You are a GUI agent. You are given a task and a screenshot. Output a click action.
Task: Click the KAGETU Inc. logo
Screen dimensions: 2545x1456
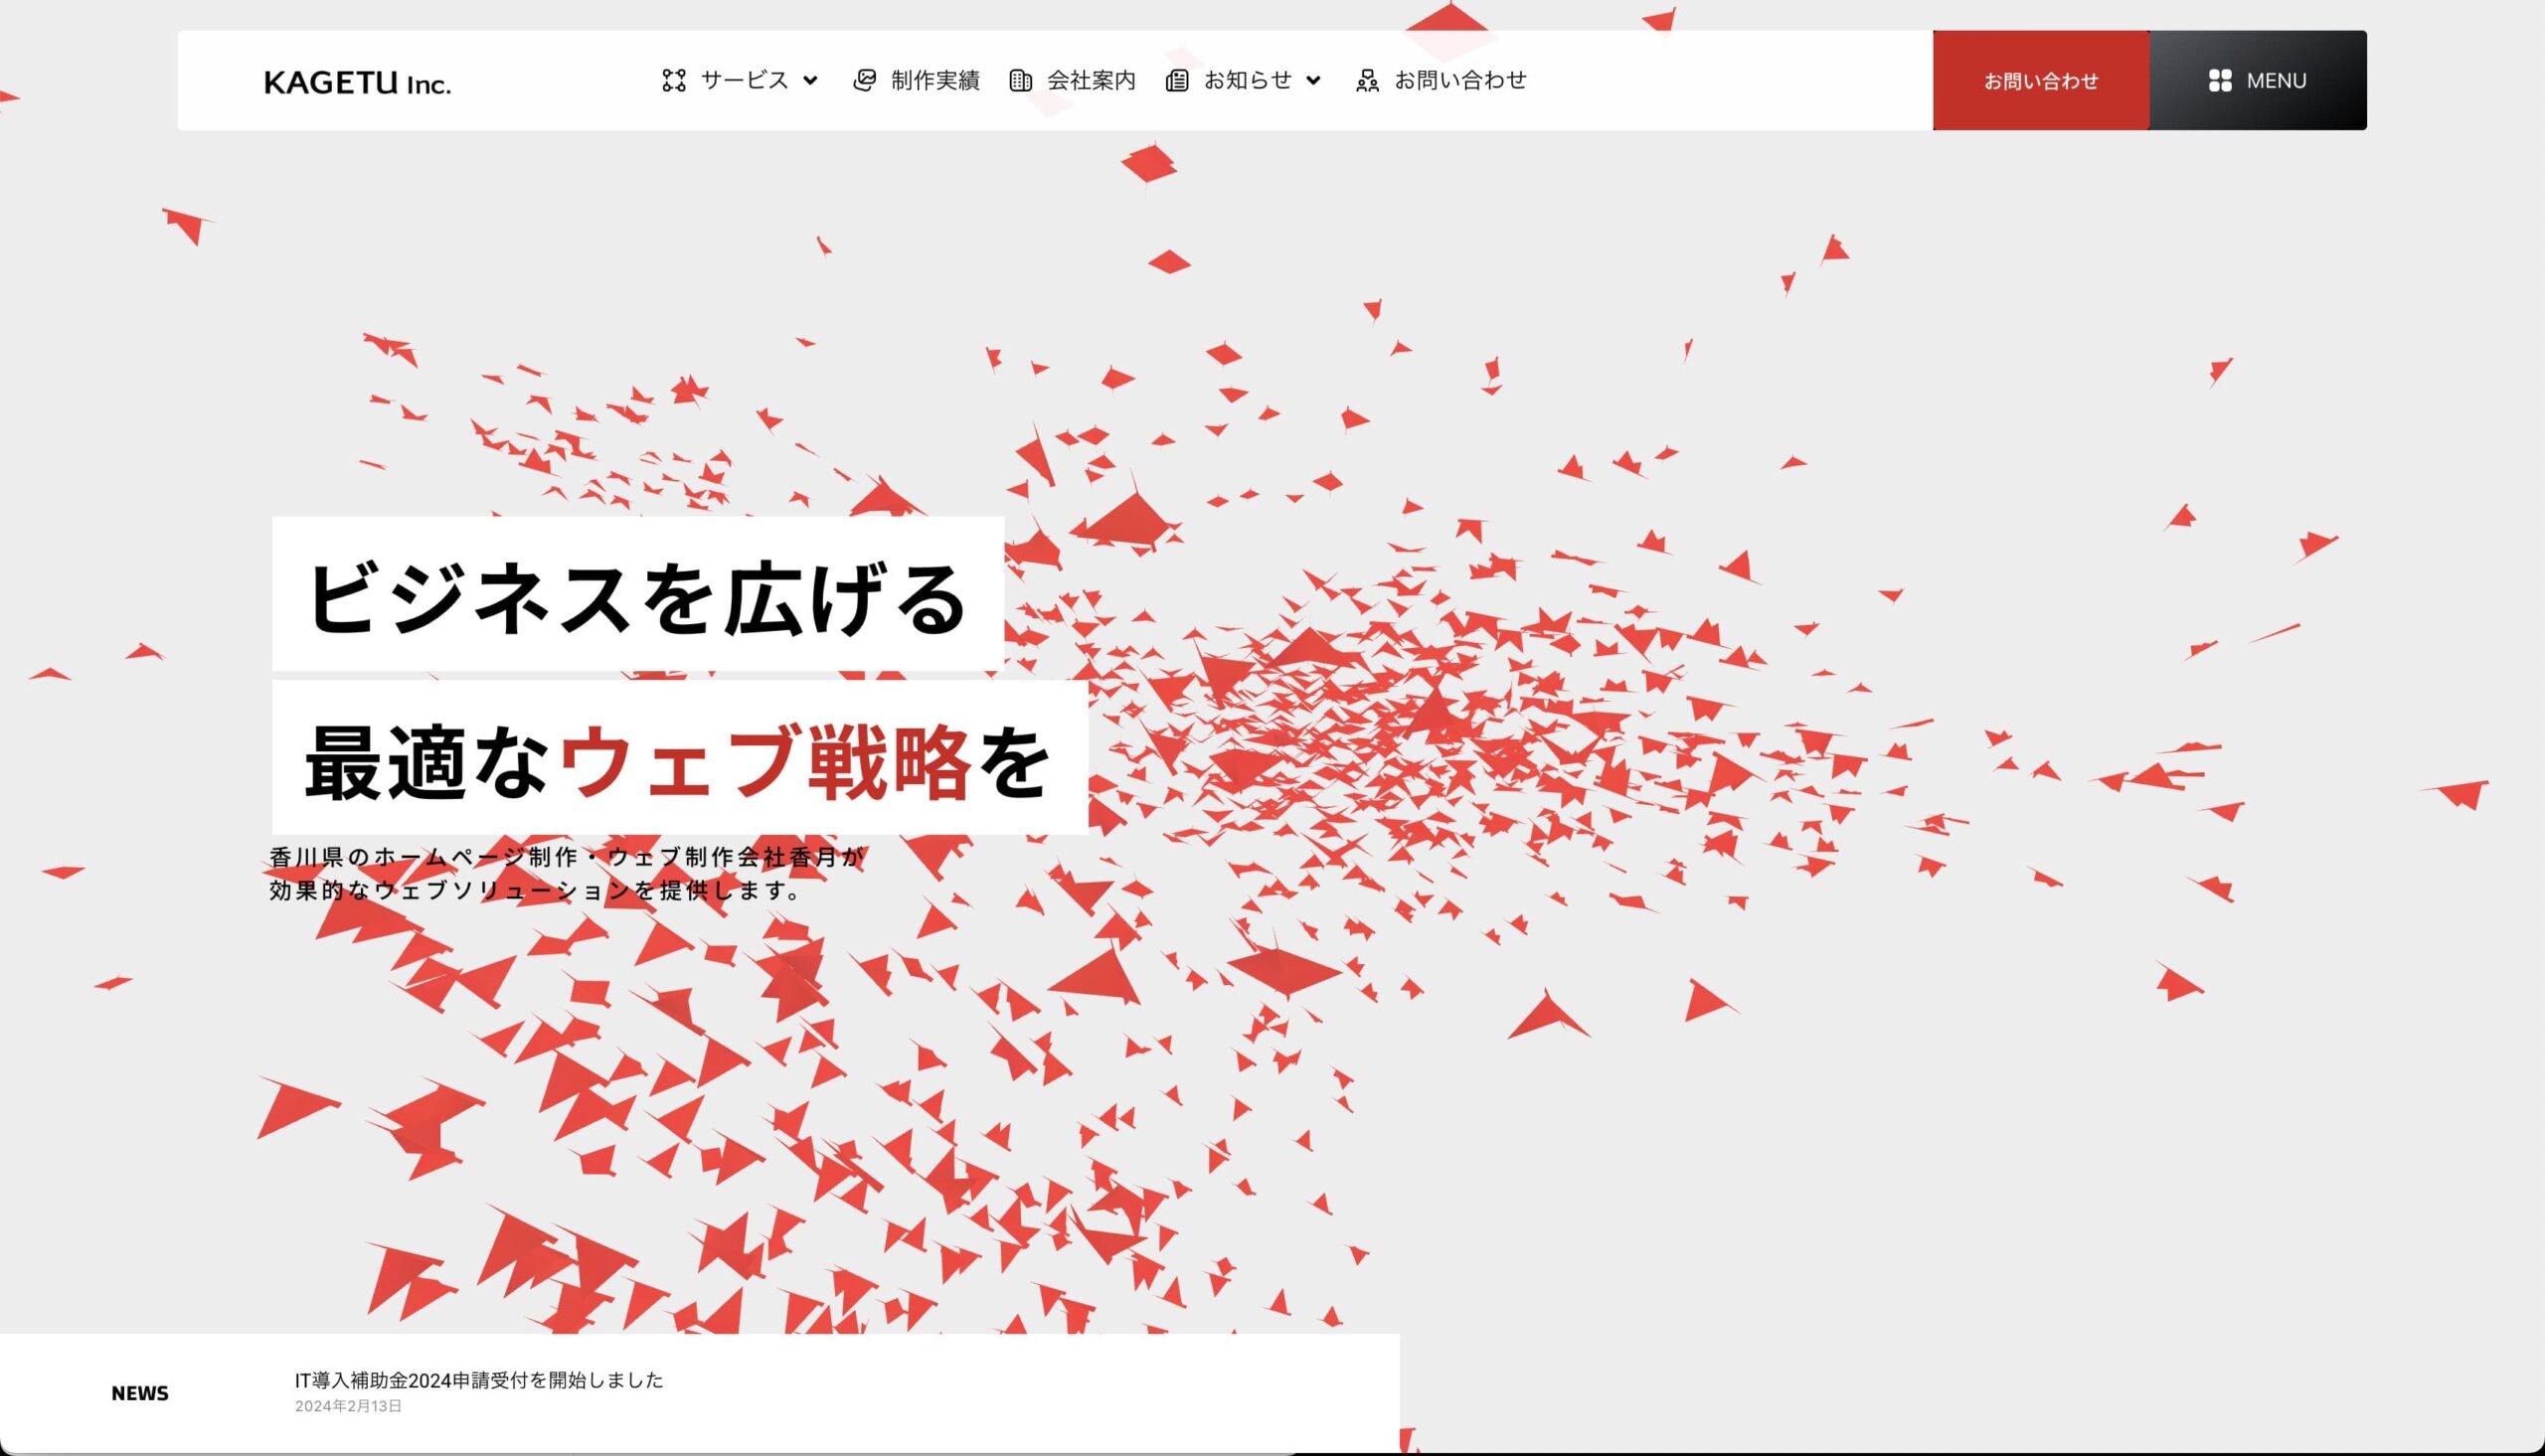click(357, 83)
